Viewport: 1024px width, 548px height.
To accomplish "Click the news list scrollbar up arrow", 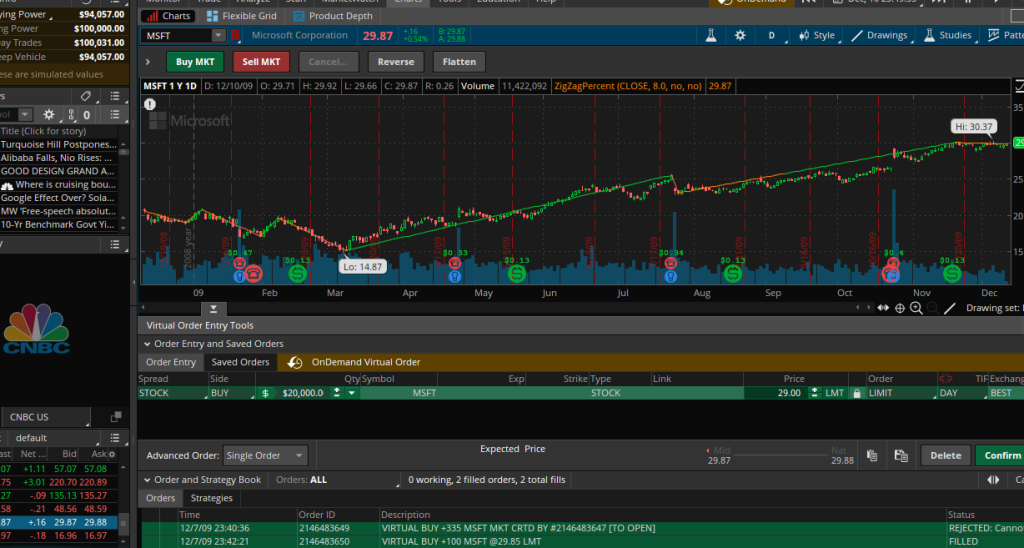I will point(123,145).
